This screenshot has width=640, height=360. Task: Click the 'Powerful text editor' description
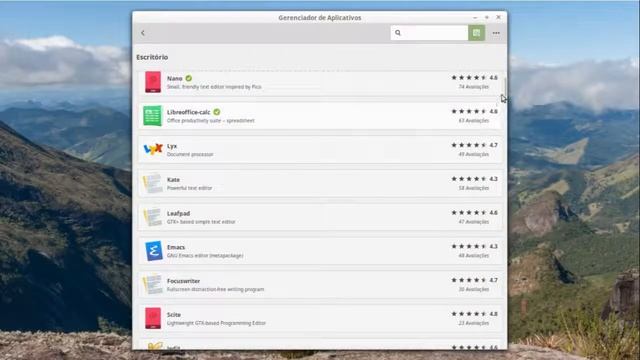(189, 188)
